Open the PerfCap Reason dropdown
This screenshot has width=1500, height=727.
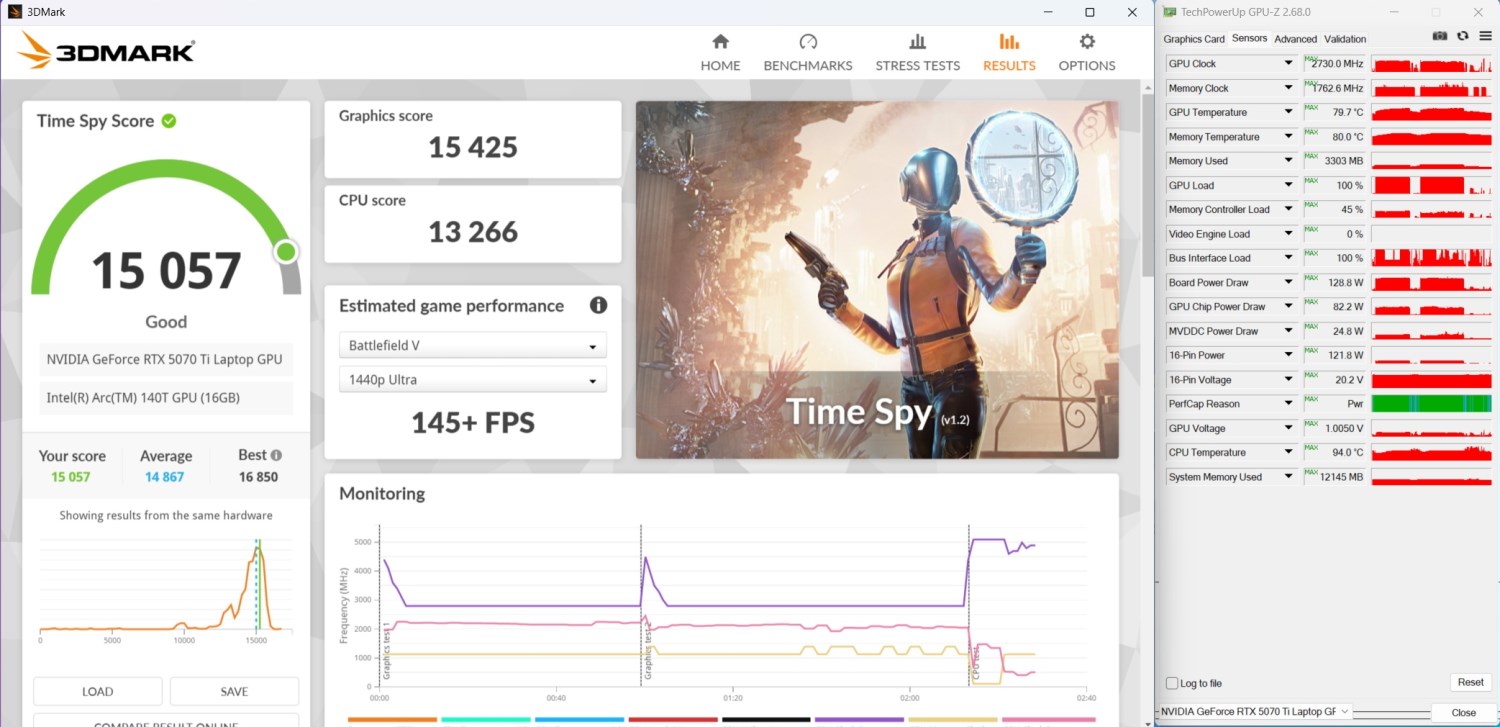tap(1289, 404)
